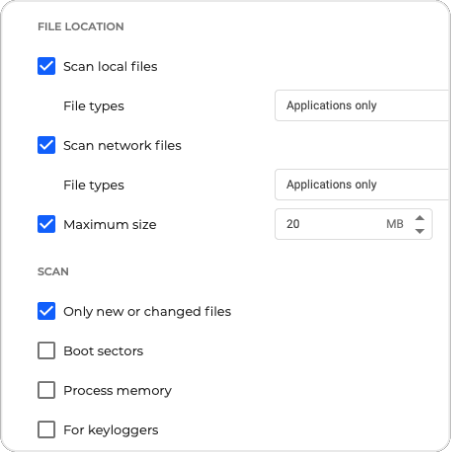
Task: Expand the network File types Applications only dropdown
Action: click(363, 184)
